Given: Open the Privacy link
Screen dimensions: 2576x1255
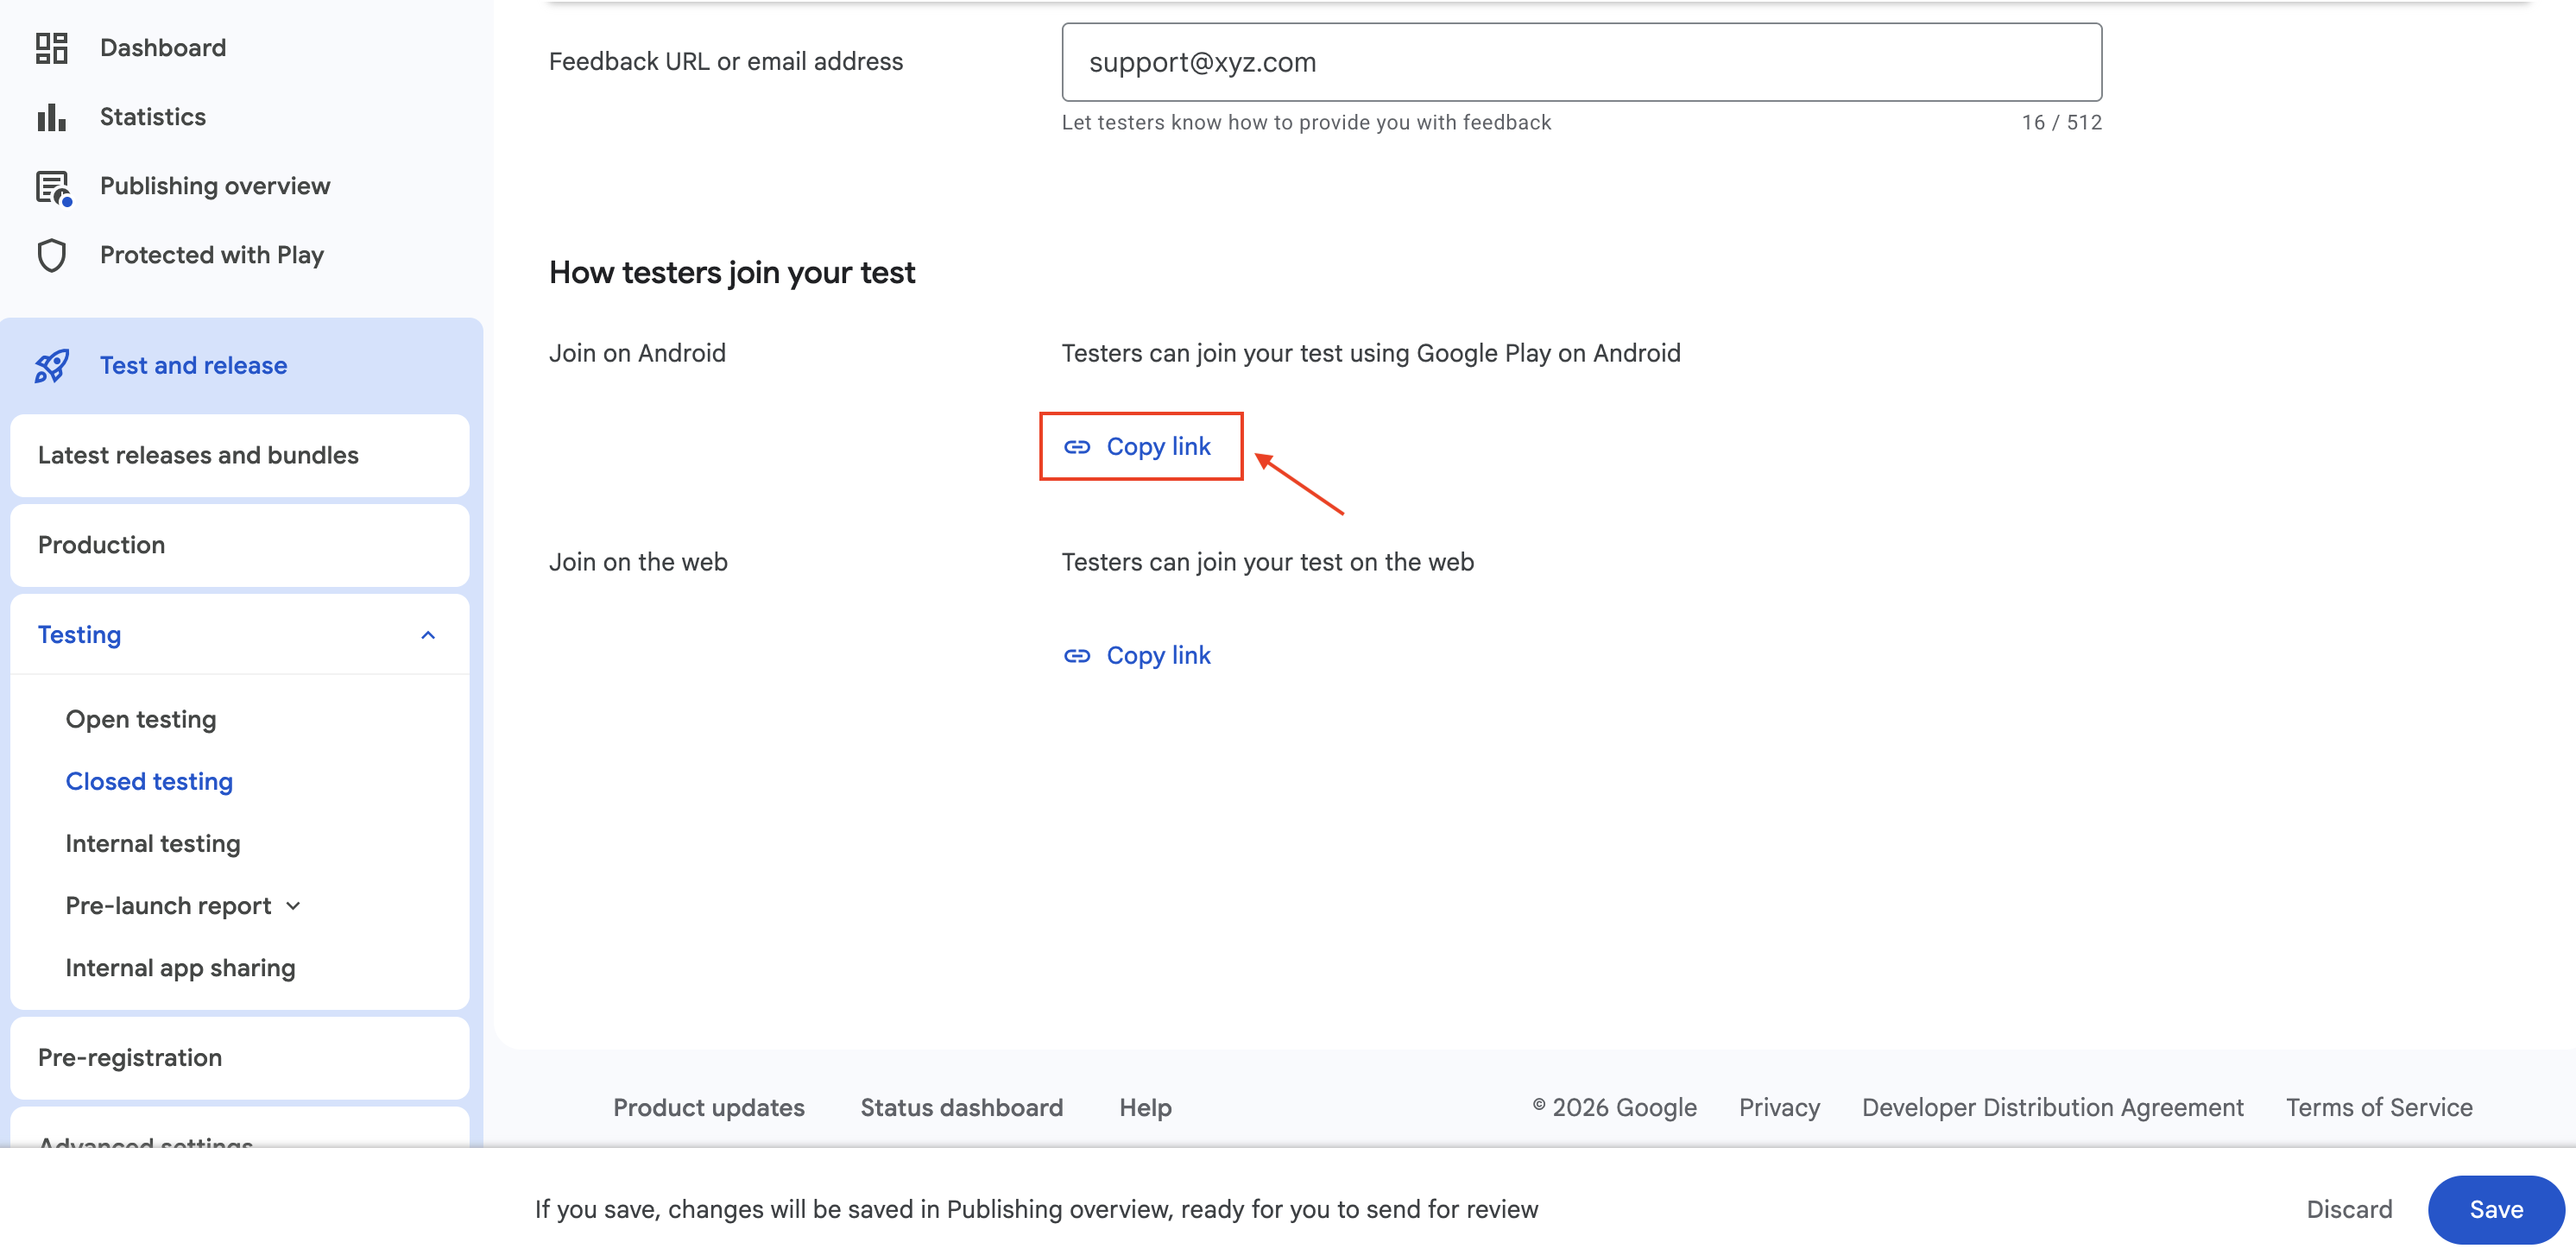Looking at the screenshot, I should click(1779, 1108).
